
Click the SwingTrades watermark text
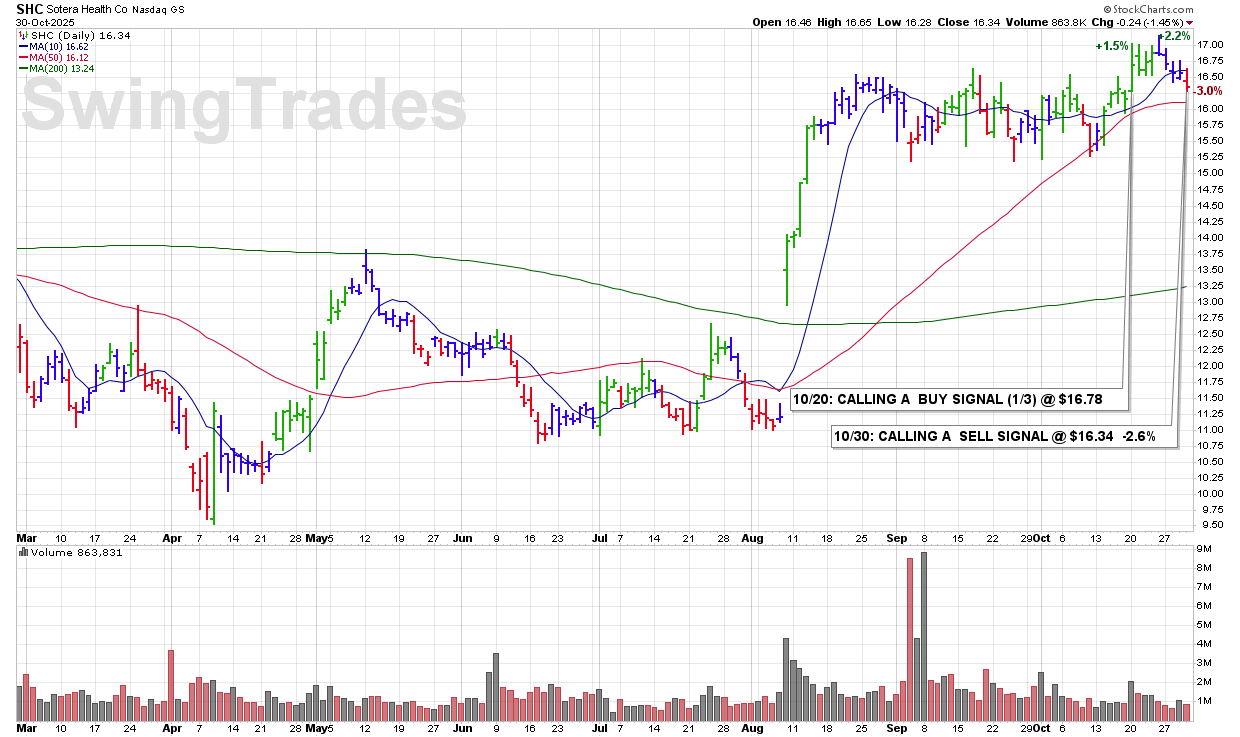pyautogui.click(x=243, y=106)
